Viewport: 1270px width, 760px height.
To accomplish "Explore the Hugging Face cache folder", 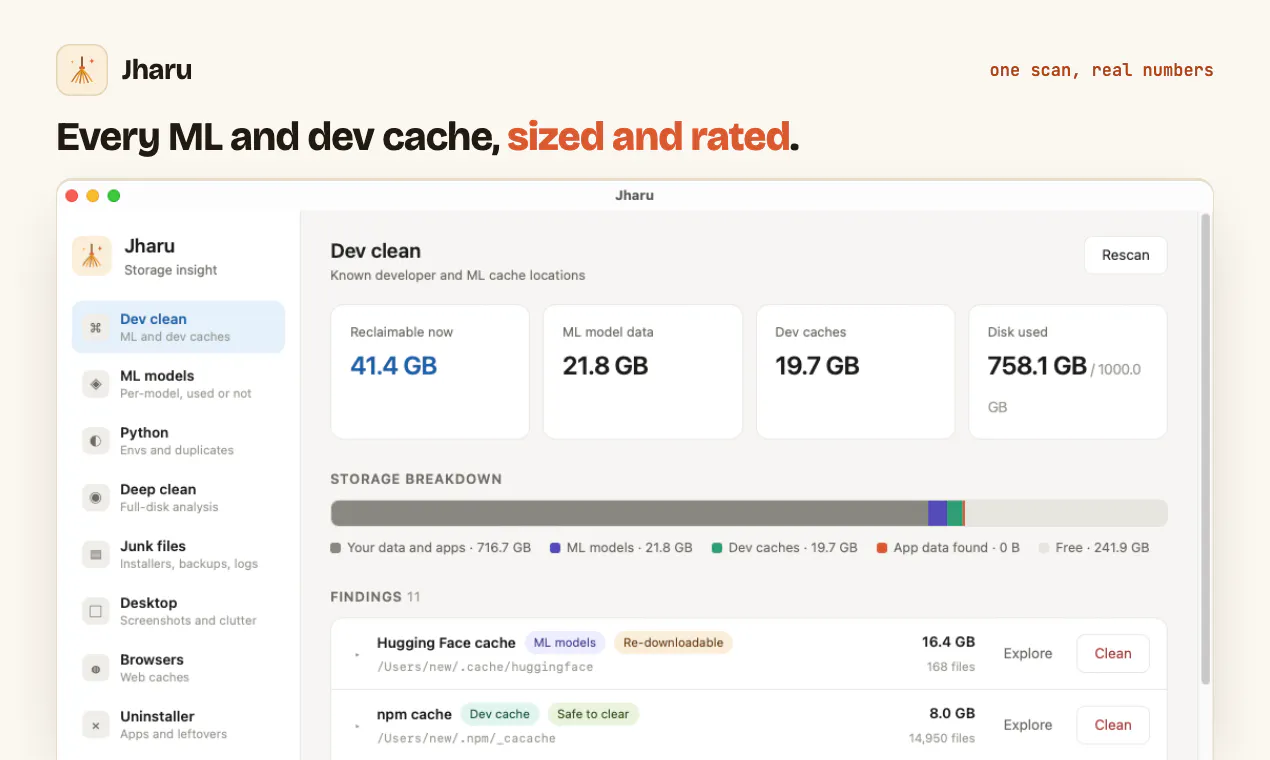I will 1028,653.
